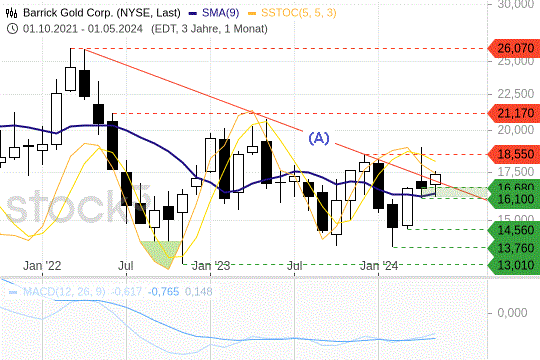Click the dark blue SMA(9) legend swatch
This screenshot has height=360, width=540.
[193, 14]
